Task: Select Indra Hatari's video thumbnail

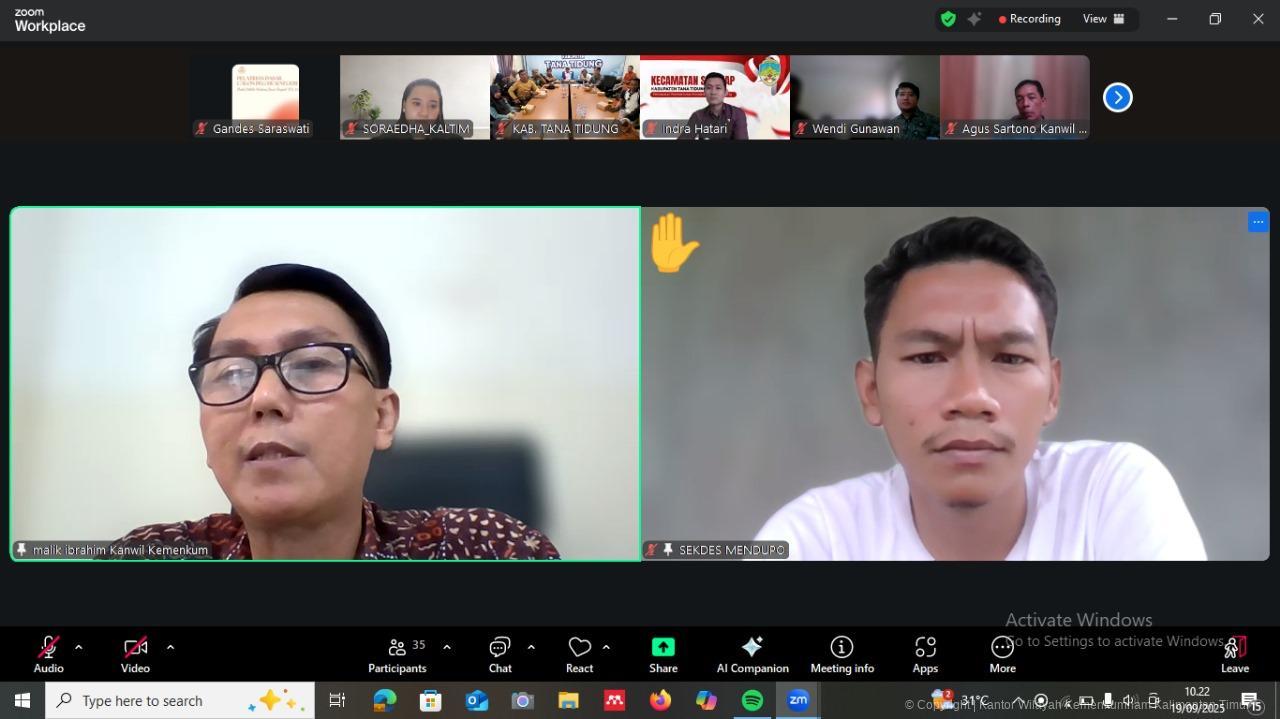Action: coord(715,97)
